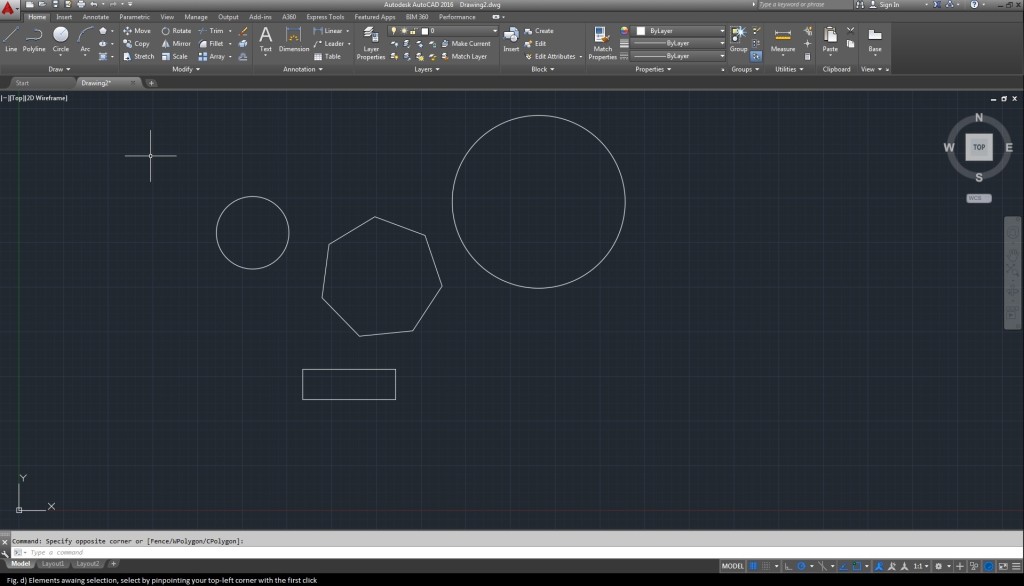Select the Trim tool
This screenshot has width=1024, height=586.
(215, 30)
